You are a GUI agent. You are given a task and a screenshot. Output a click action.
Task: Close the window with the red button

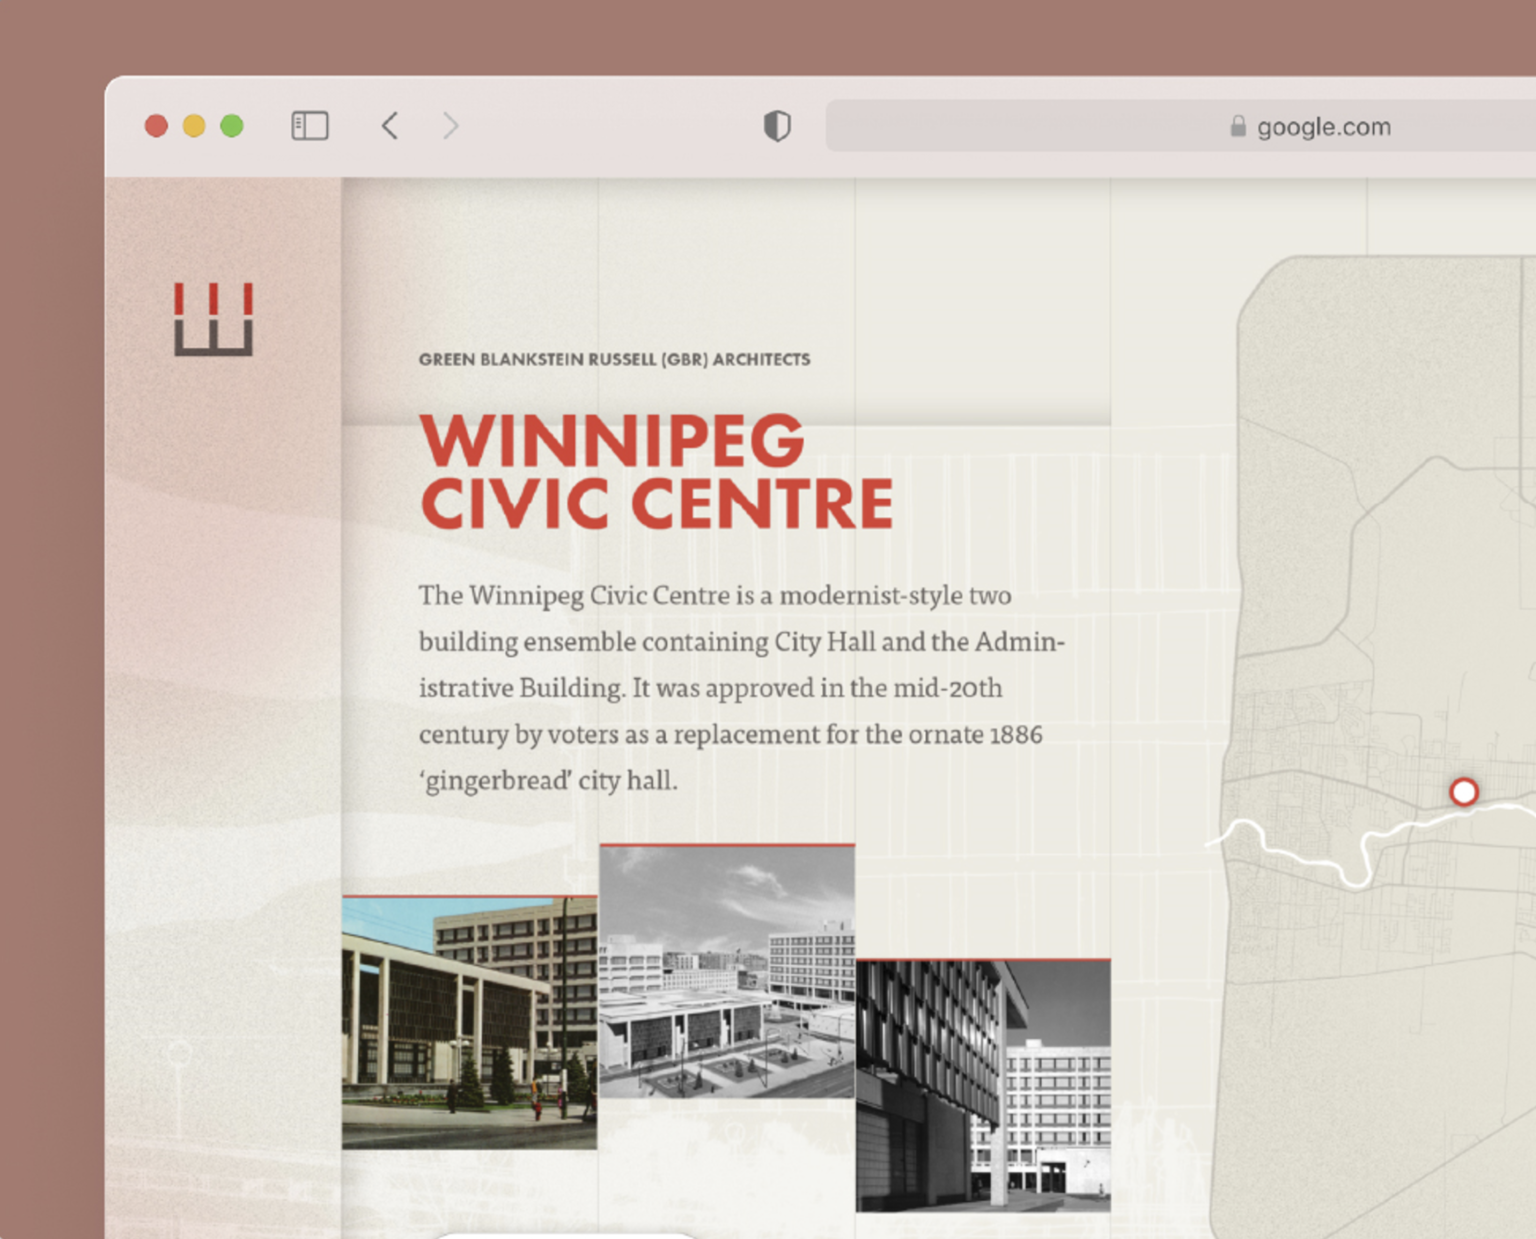point(156,126)
